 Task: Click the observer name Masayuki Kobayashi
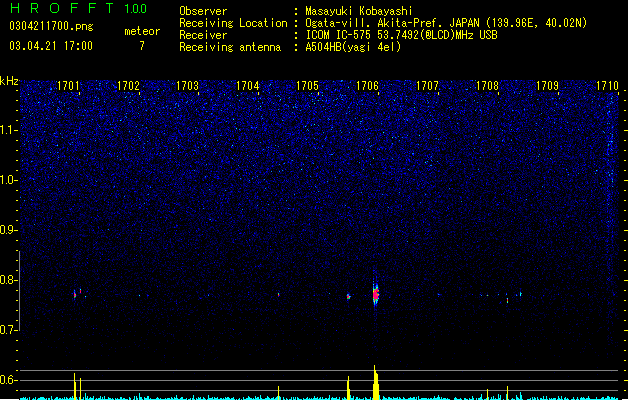[x=359, y=11]
